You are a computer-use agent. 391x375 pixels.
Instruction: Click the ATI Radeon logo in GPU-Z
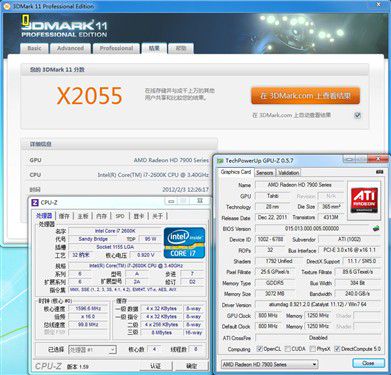click(x=364, y=200)
